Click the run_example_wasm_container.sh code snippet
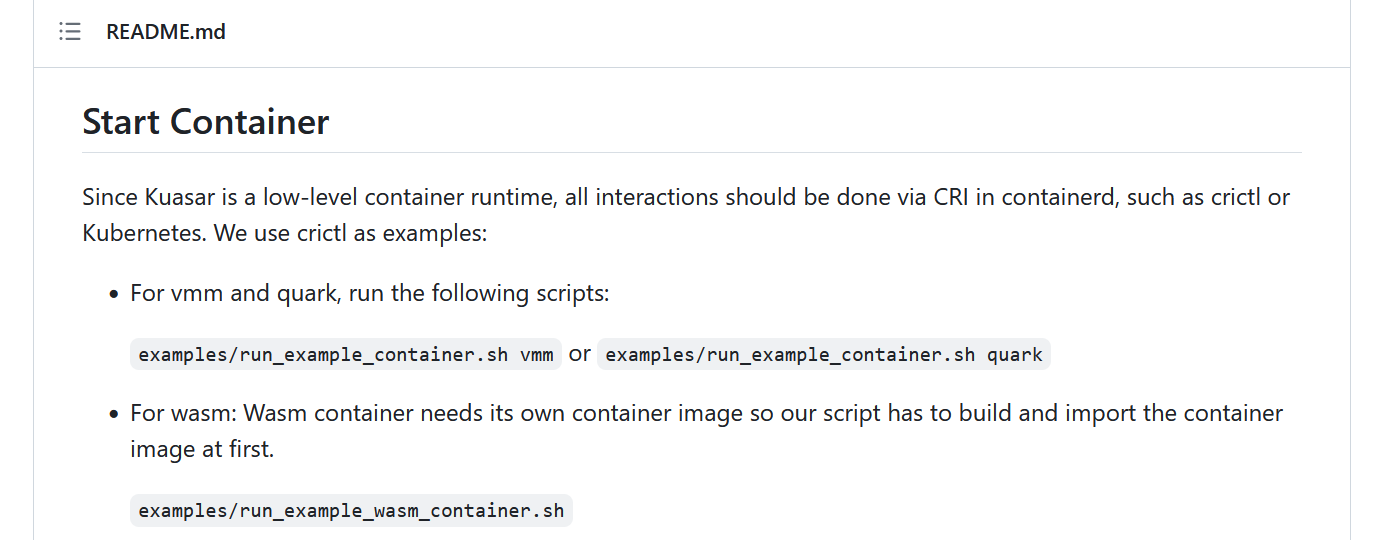Viewport: 1391px width, 540px height. coord(351,511)
